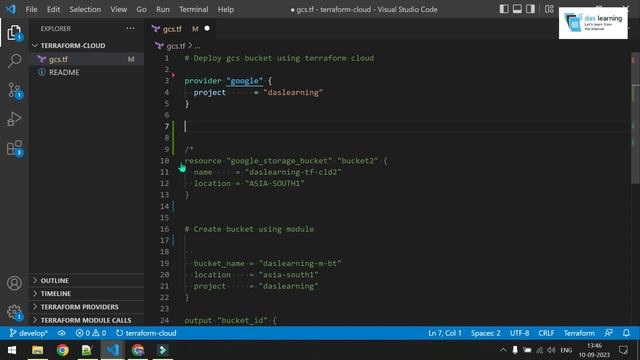Open File Explorer from the taskbar
Screen dimensions: 640x360
click(38, 350)
